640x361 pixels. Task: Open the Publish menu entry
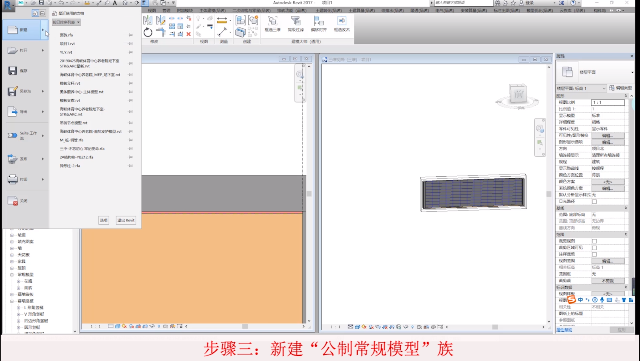[x=25, y=158]
